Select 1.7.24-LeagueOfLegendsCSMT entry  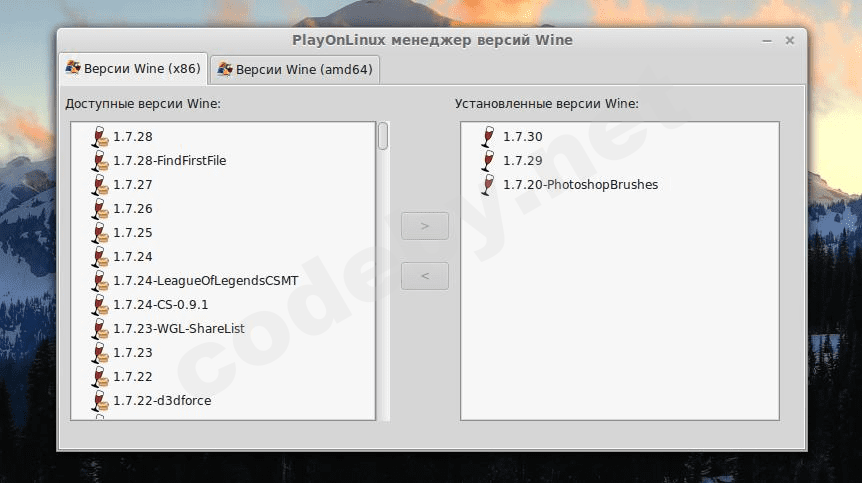click(206, 281)
